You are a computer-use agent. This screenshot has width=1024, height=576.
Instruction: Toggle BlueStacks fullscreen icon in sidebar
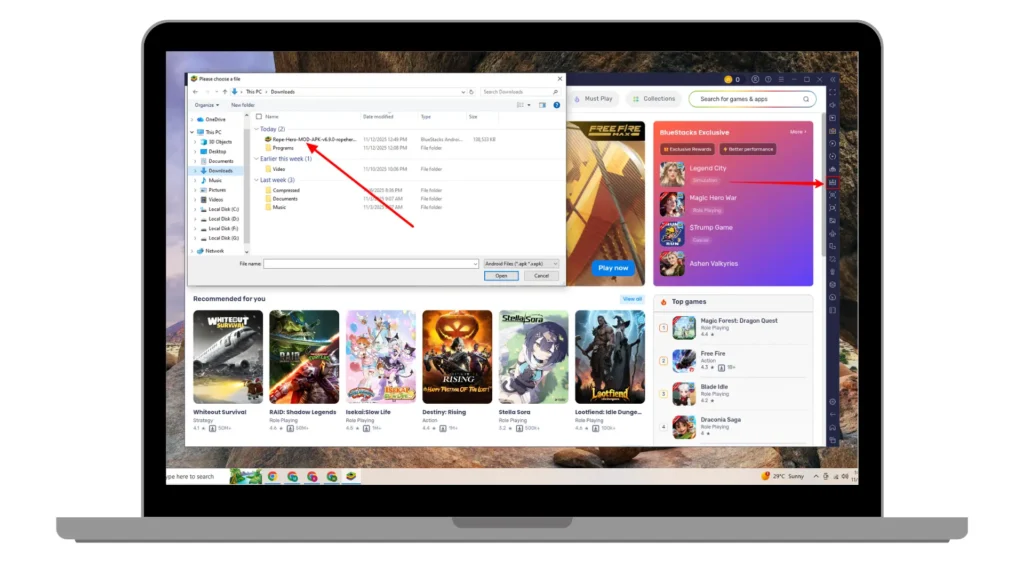(832, 92)
